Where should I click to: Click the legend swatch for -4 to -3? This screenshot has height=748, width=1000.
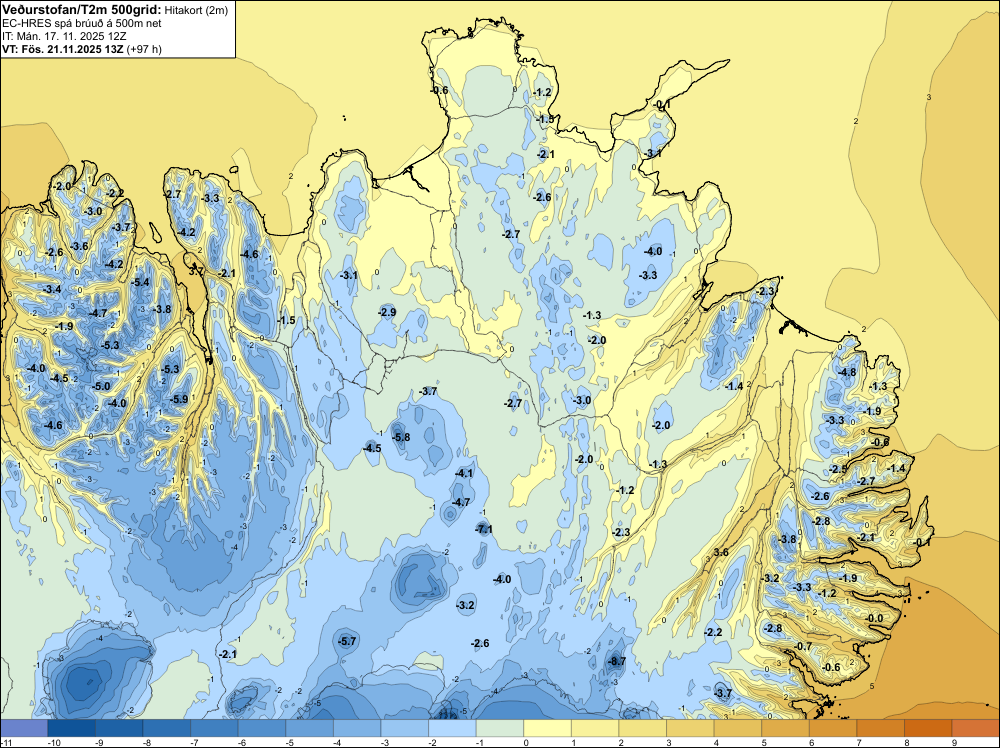tap(357, 728)
